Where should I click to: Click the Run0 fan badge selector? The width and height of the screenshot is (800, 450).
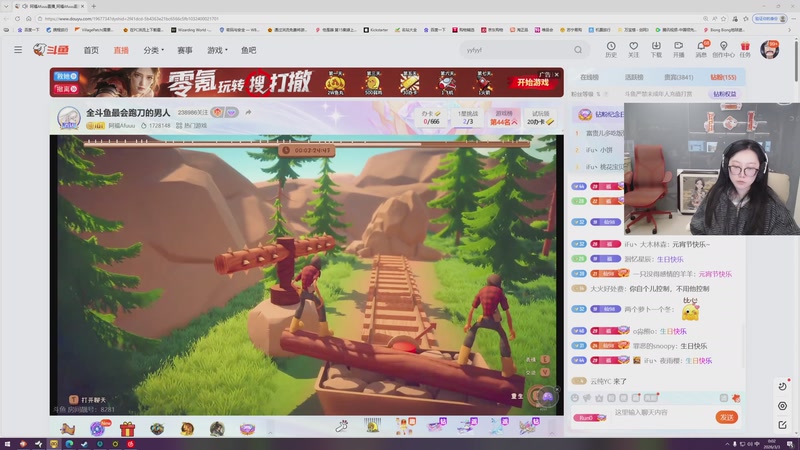click(589, 417)
